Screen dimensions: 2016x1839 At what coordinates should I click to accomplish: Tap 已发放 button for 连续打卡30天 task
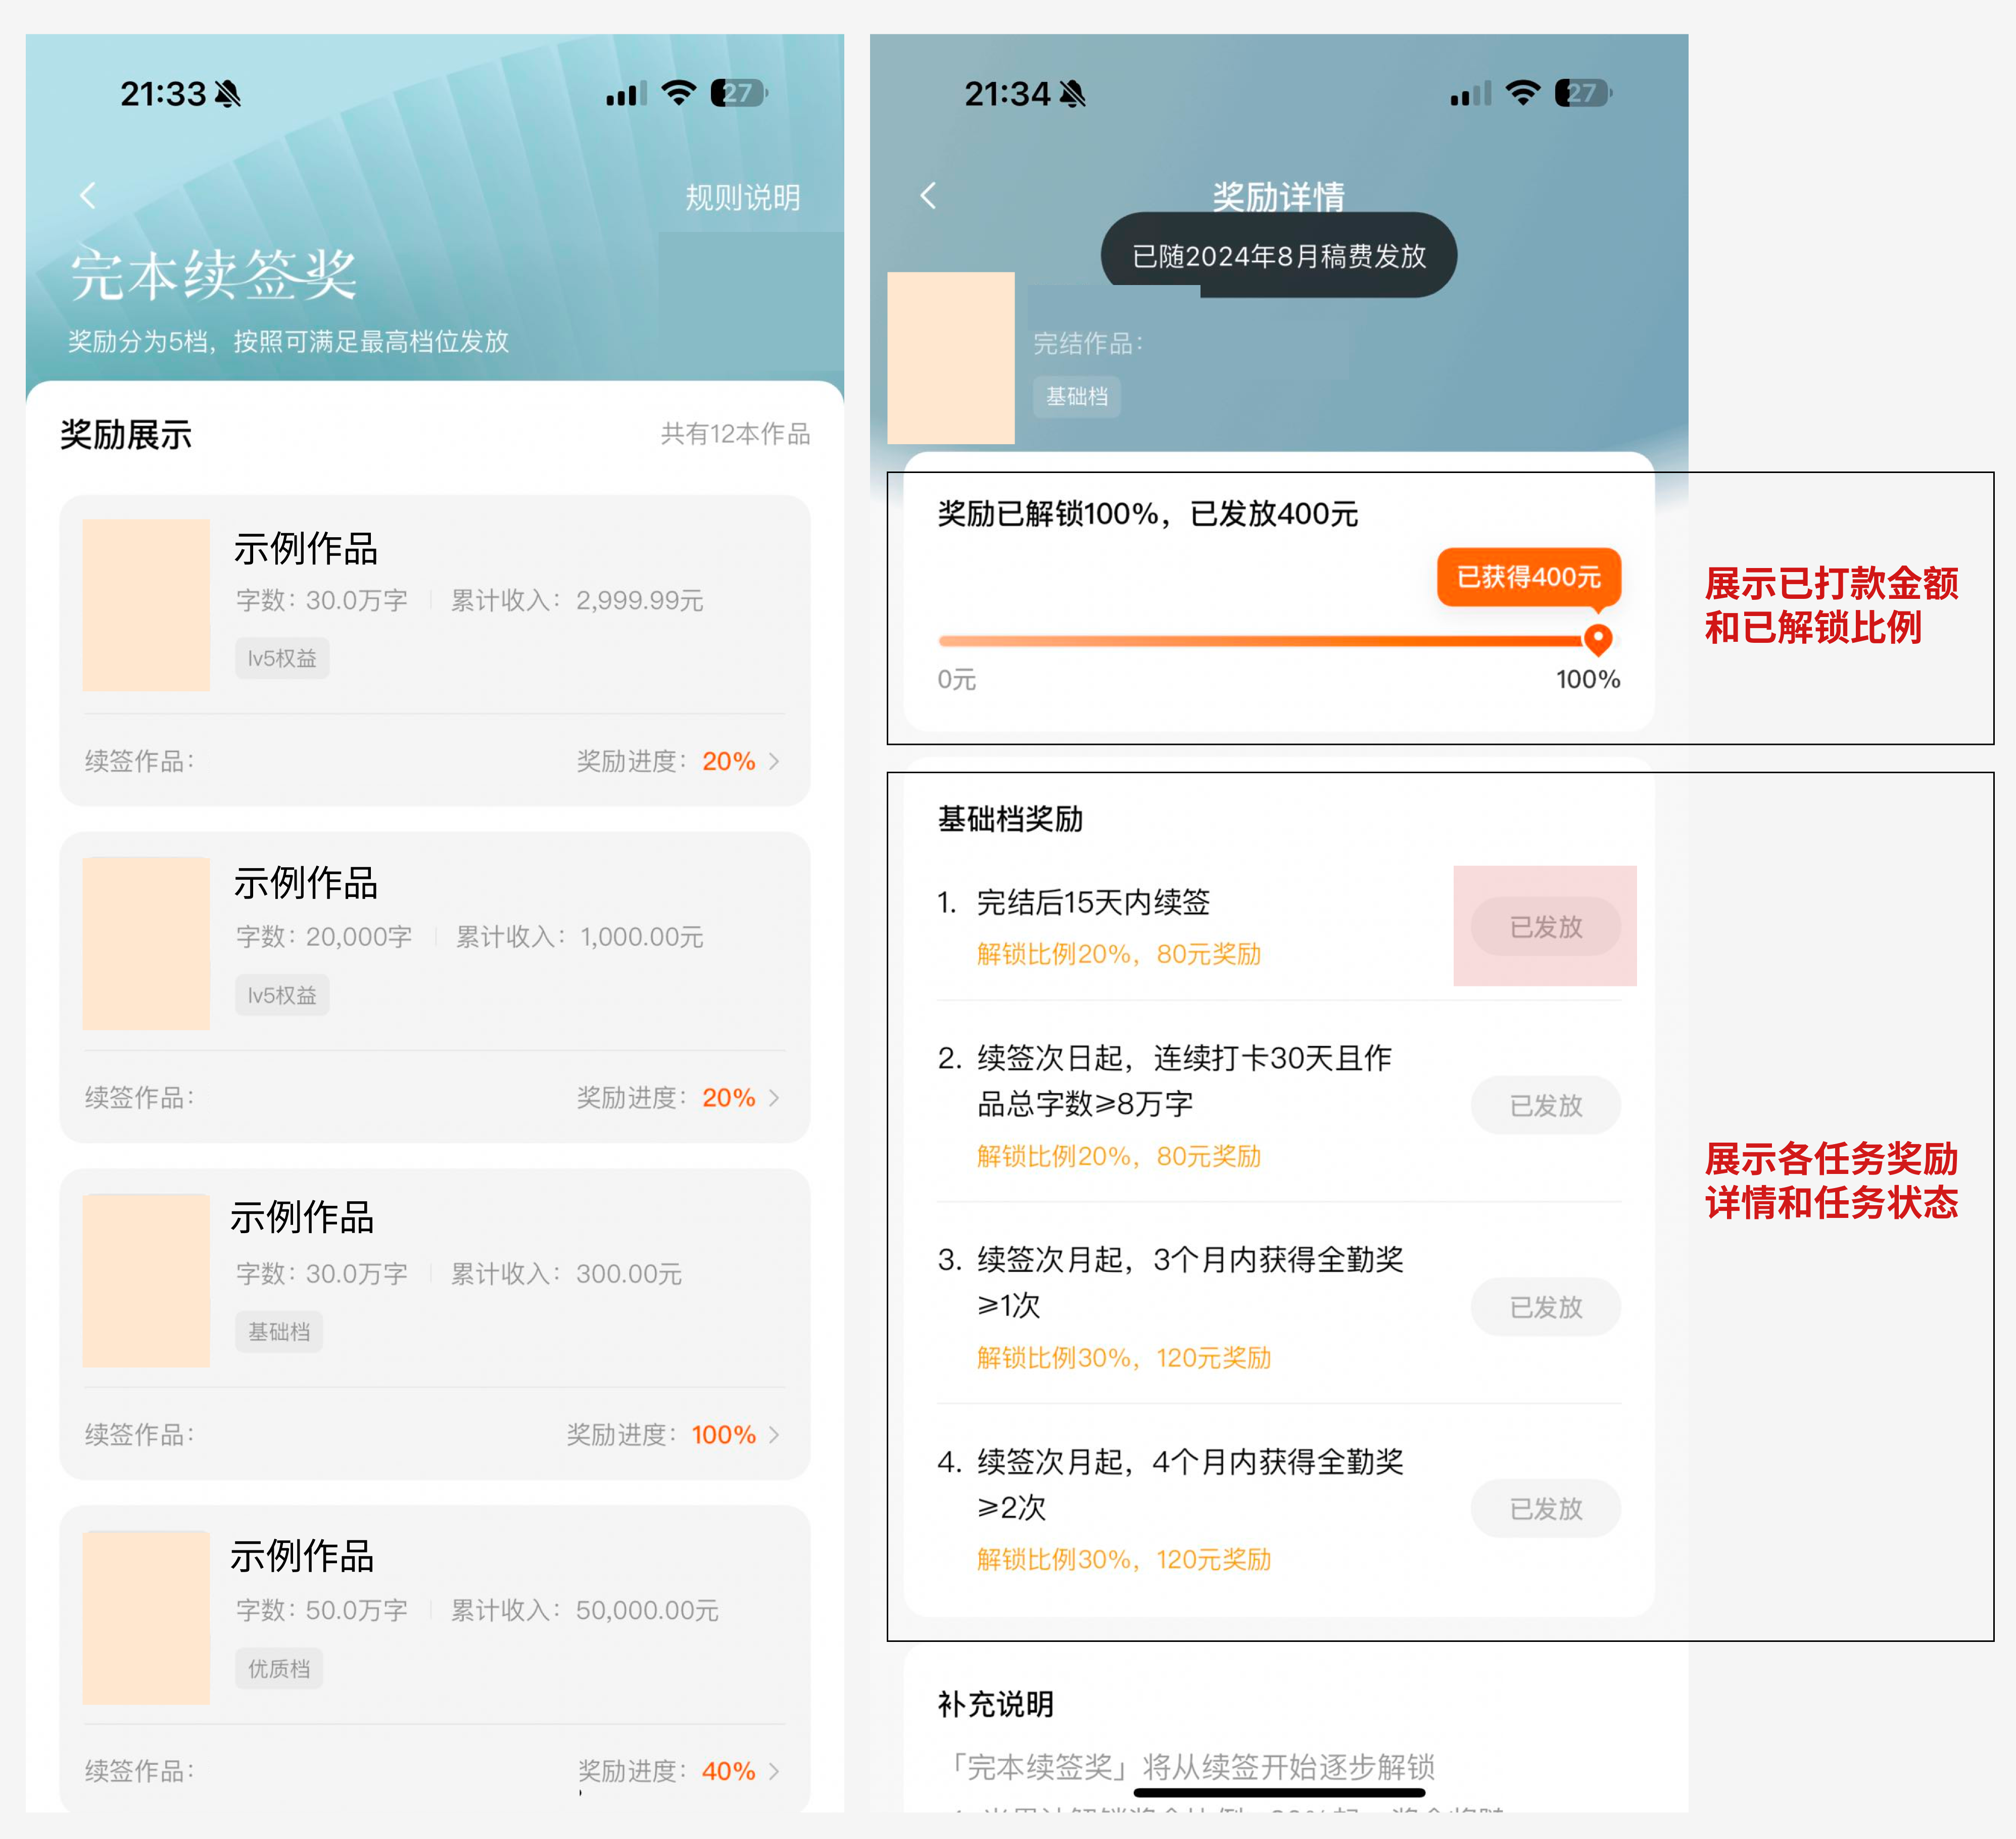point(1545,1105)
